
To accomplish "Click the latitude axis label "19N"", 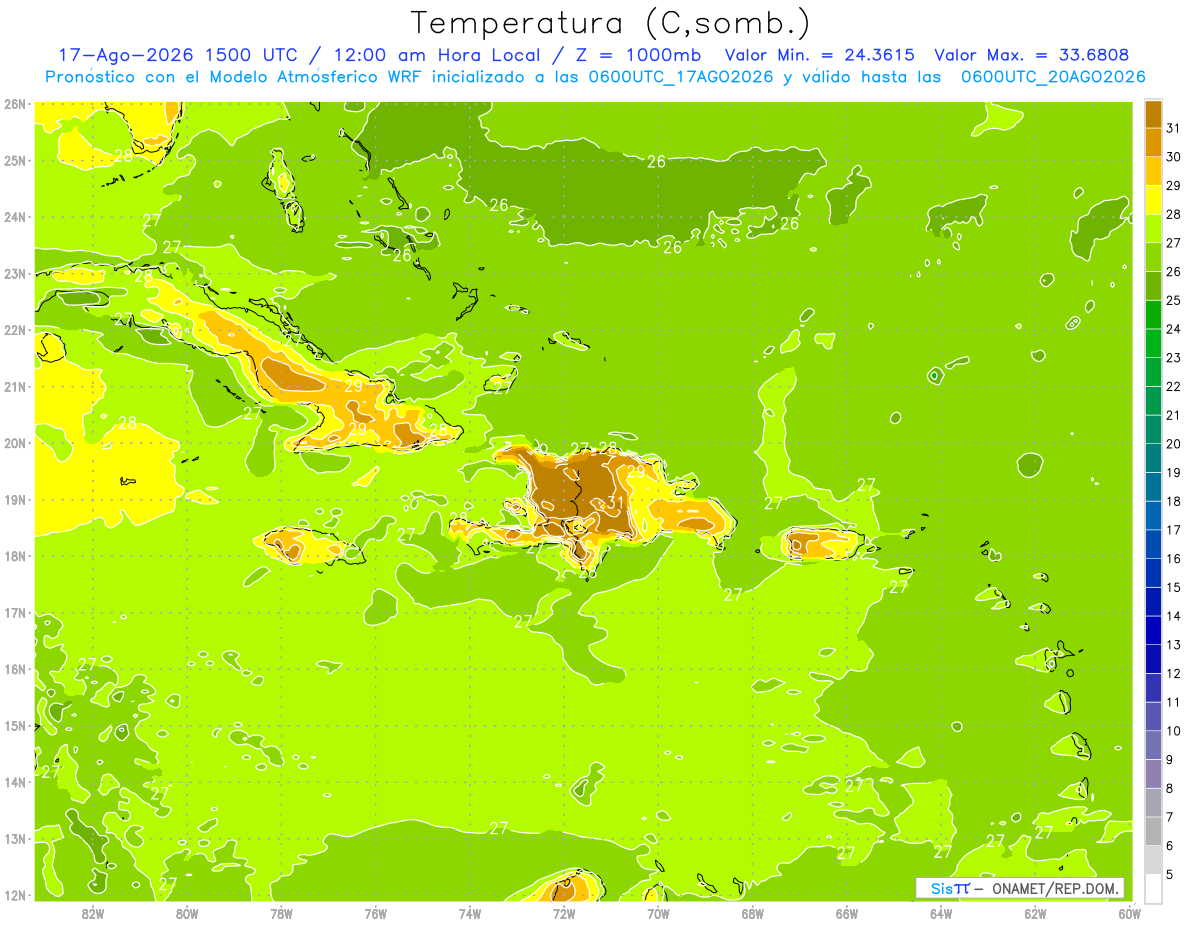I will point(15,499).
